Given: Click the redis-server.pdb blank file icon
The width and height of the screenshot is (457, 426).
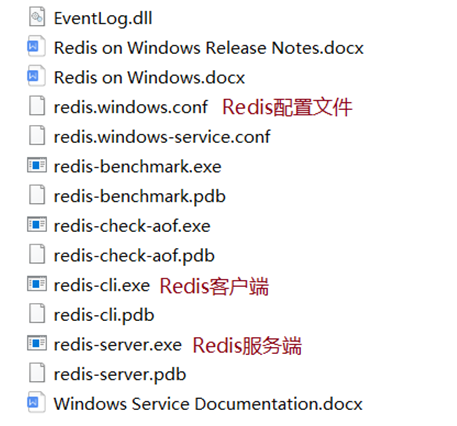Looking at the screenshot, I should [37, 373].
